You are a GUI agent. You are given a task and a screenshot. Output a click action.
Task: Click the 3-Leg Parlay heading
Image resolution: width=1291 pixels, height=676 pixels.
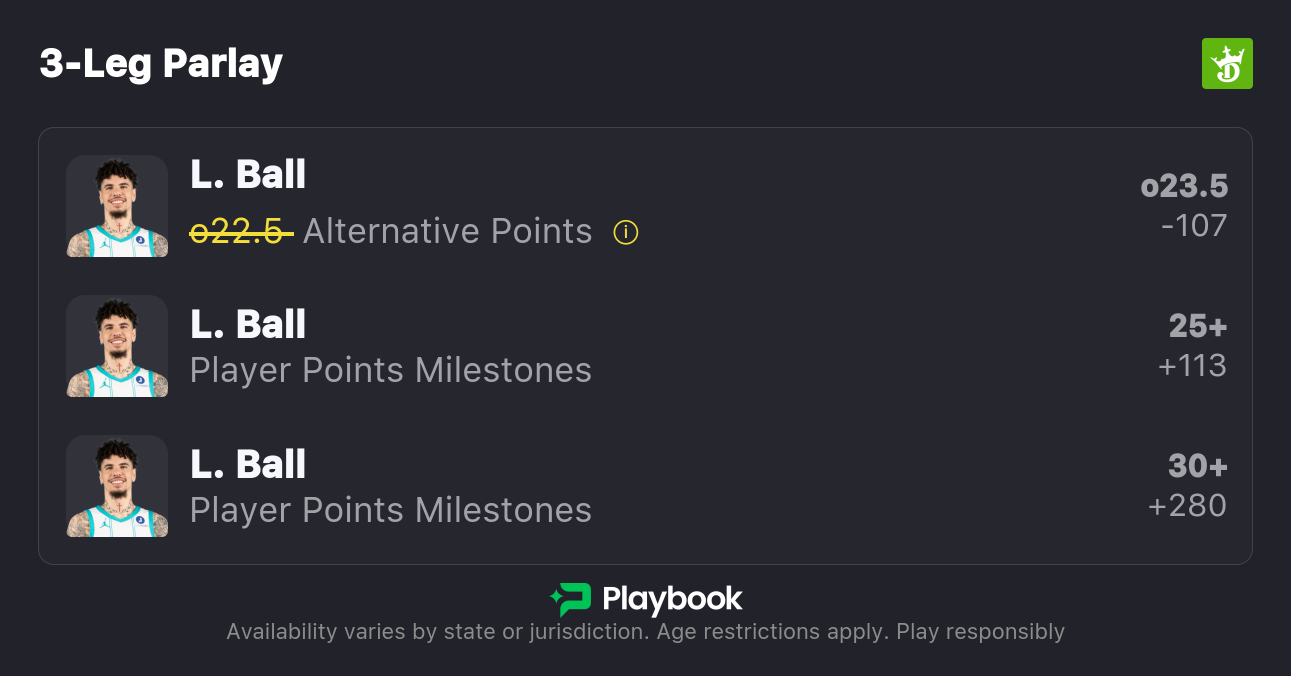pyautogui.click(x=161, y=64)
